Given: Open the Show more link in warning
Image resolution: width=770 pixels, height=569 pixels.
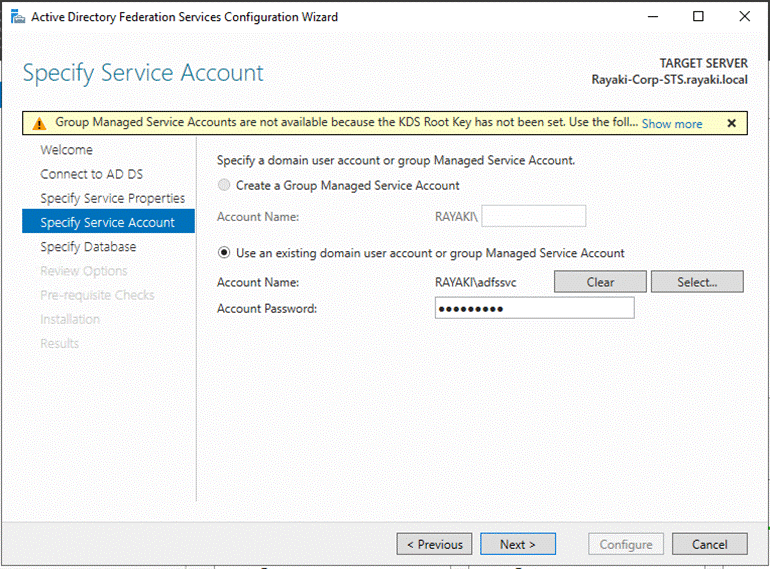Looking at the screenshot, I should 672,124.
